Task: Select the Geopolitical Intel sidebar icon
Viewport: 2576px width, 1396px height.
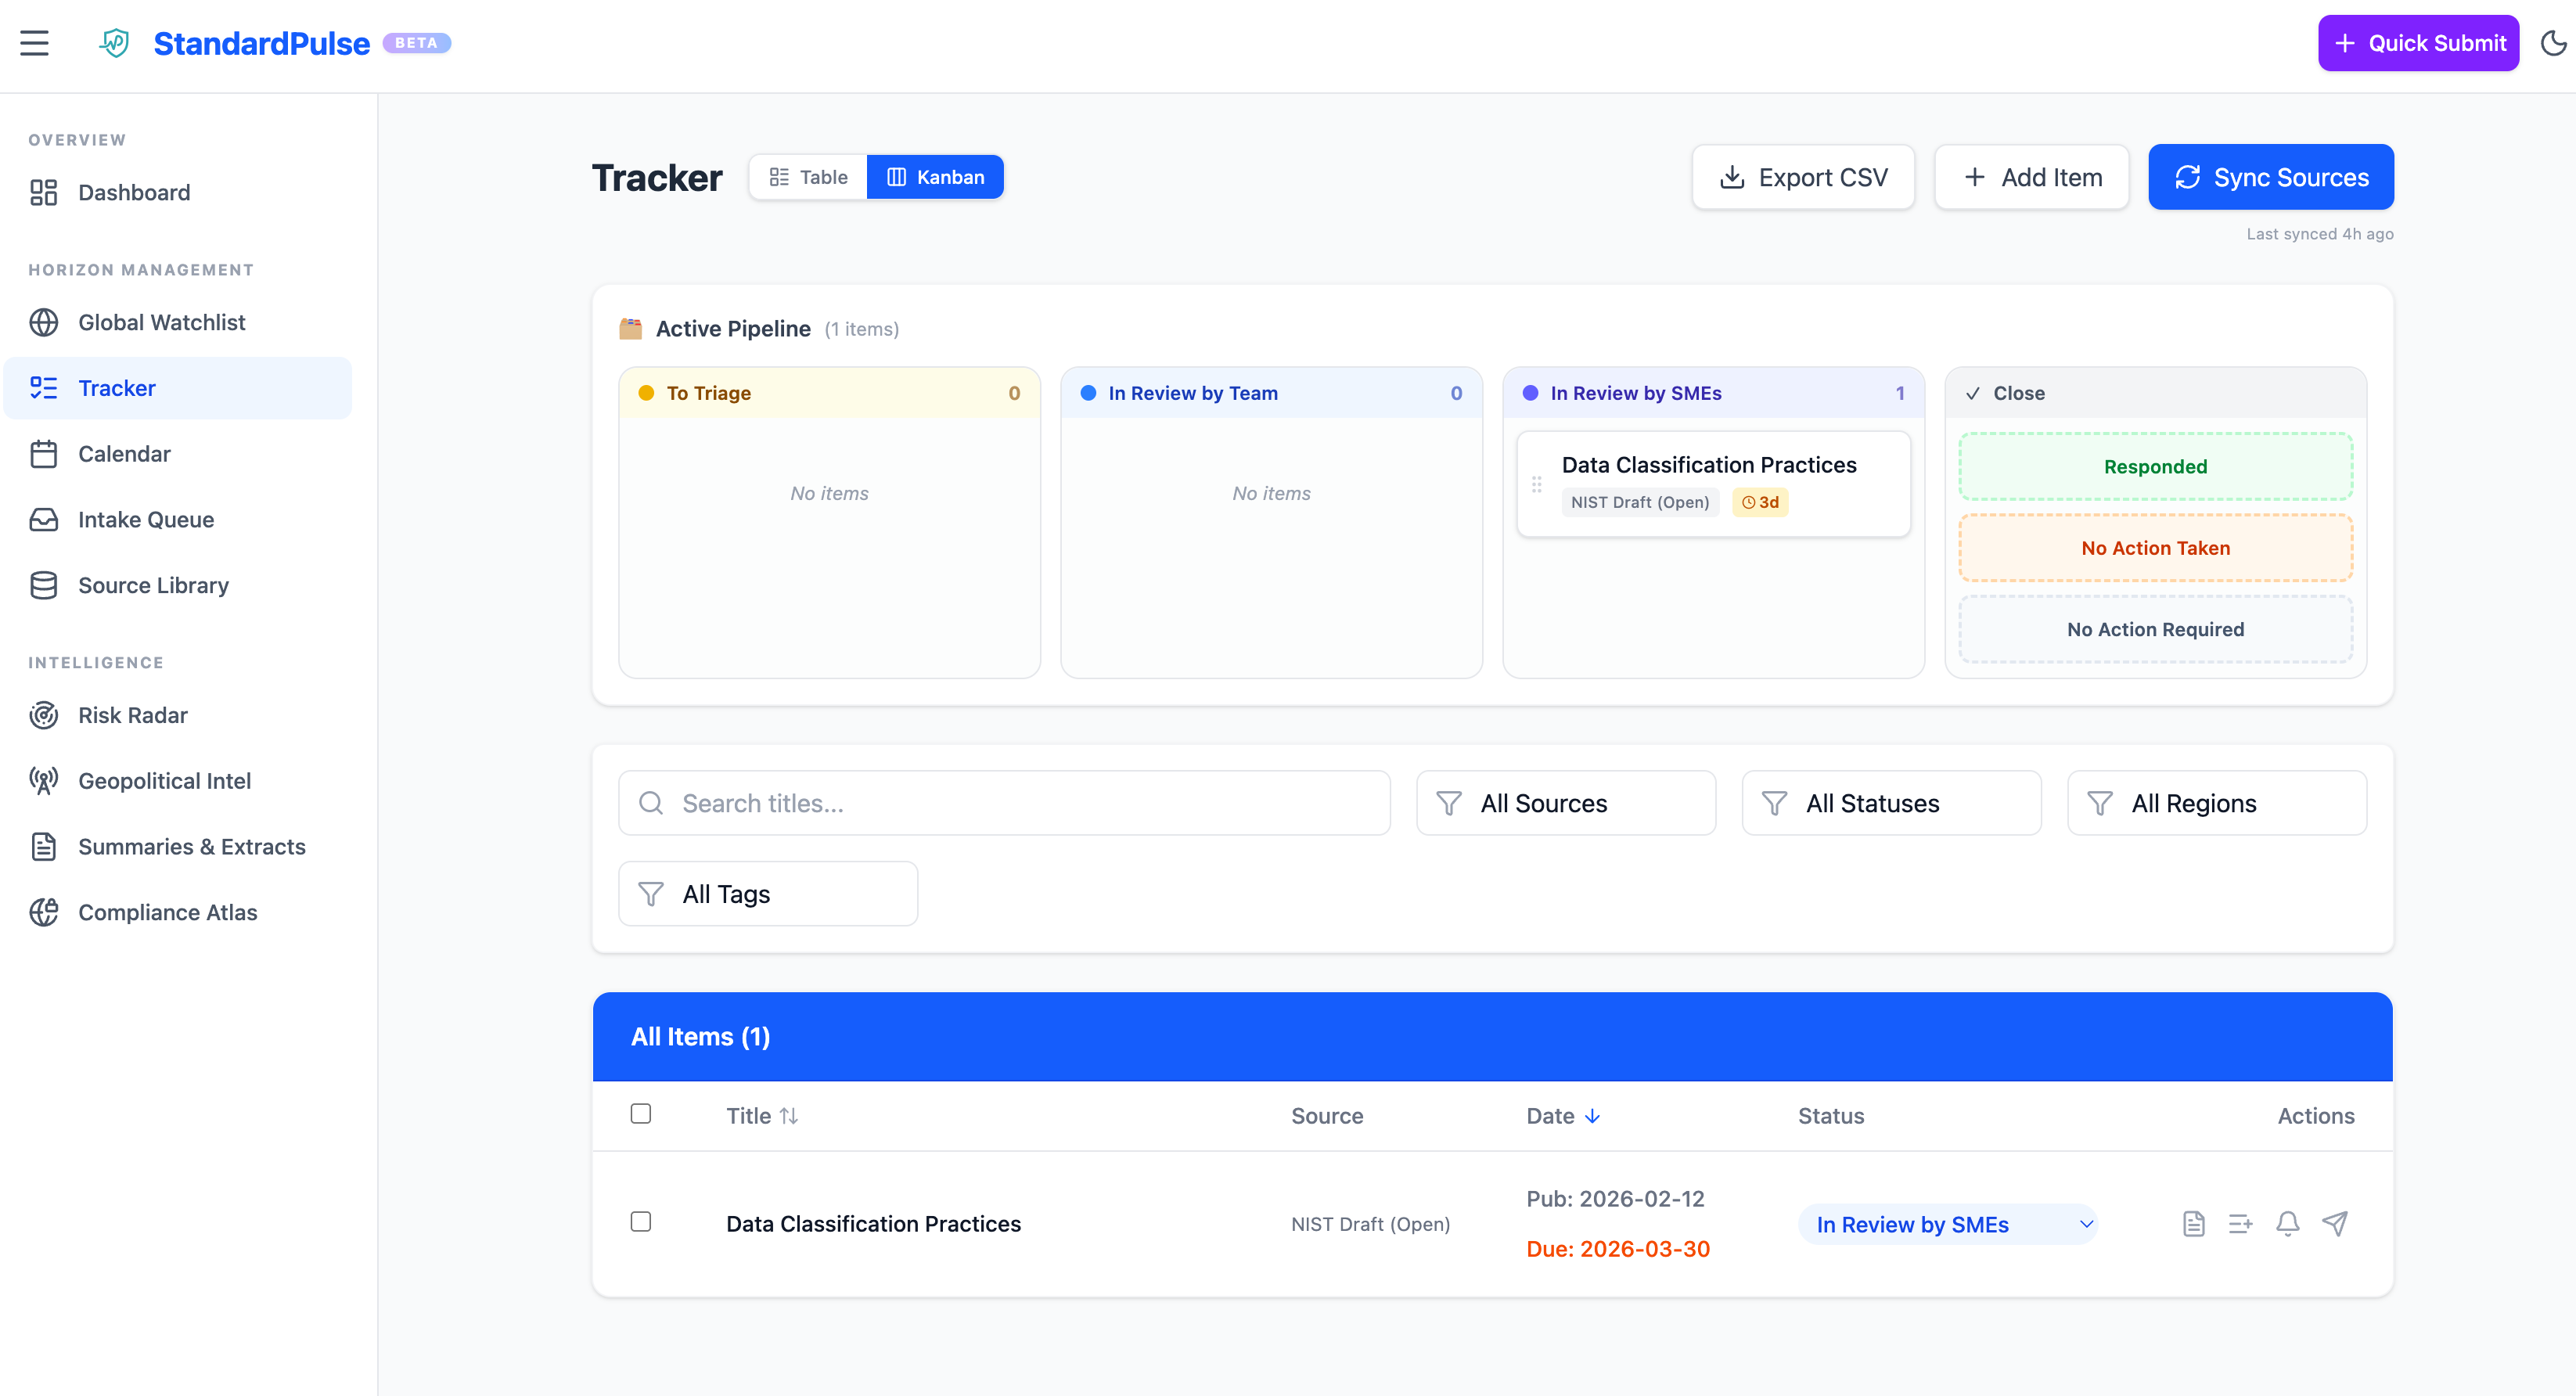Action: coord(44,781)
